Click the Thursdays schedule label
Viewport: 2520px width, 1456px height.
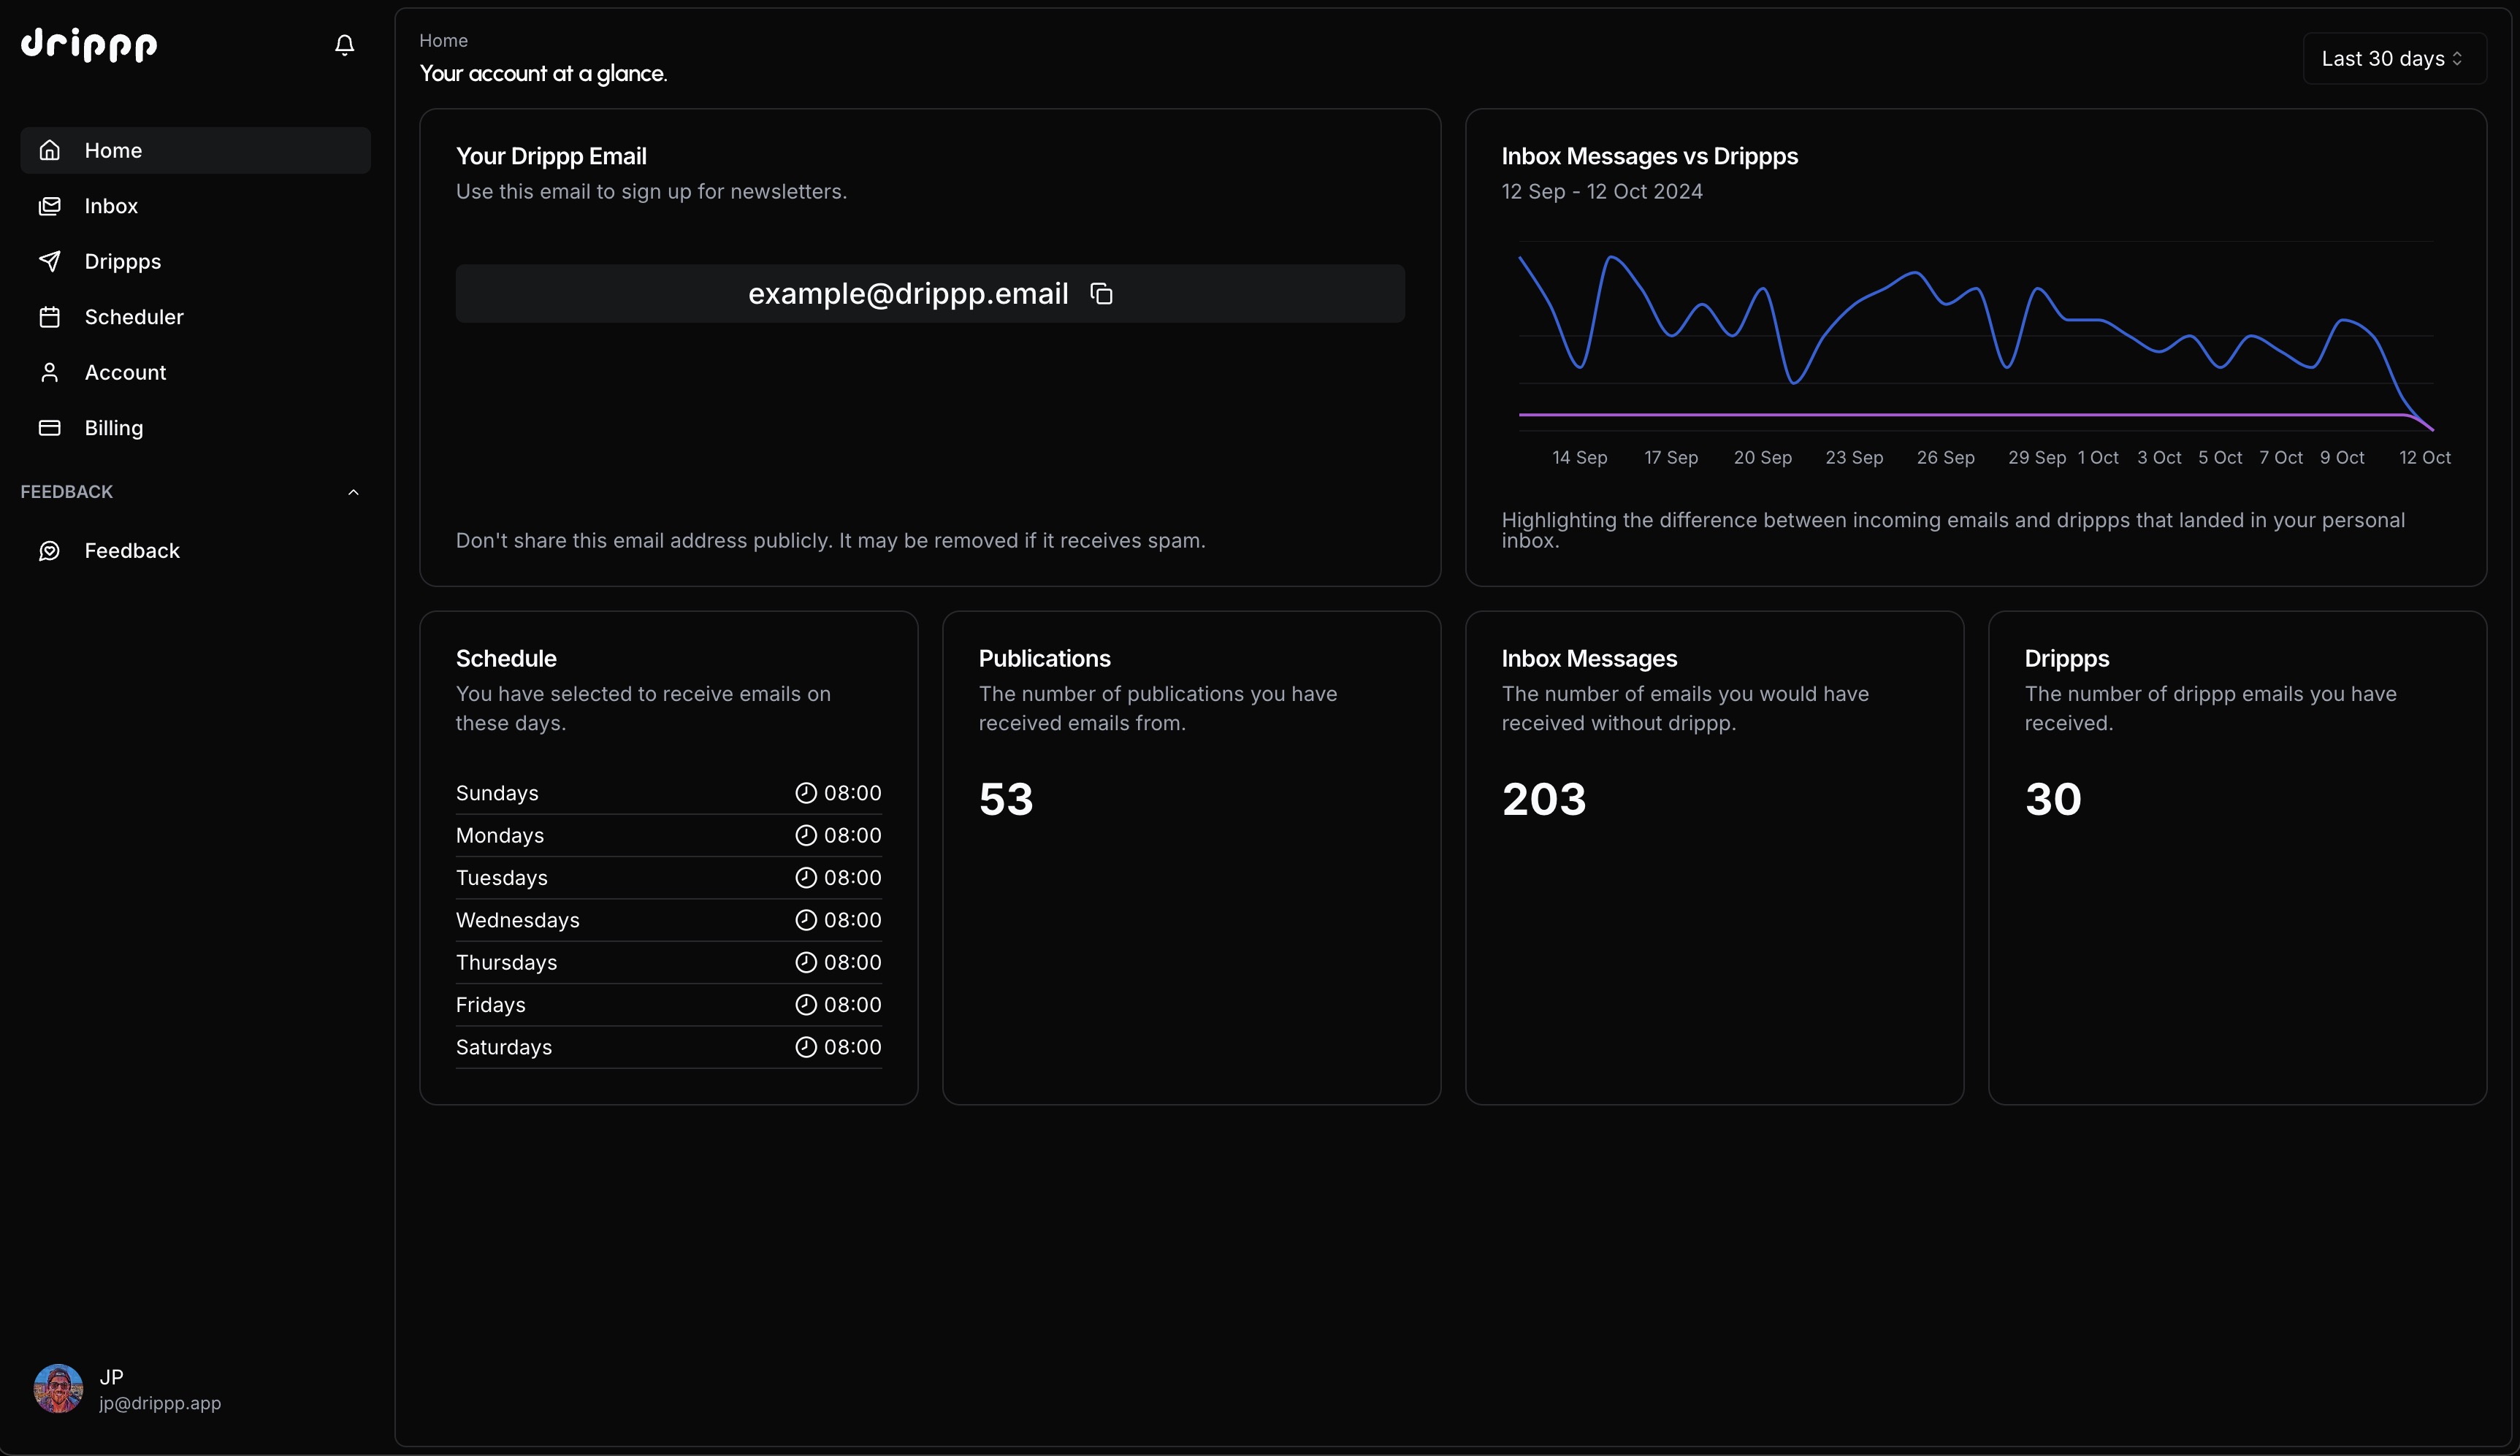506,962
